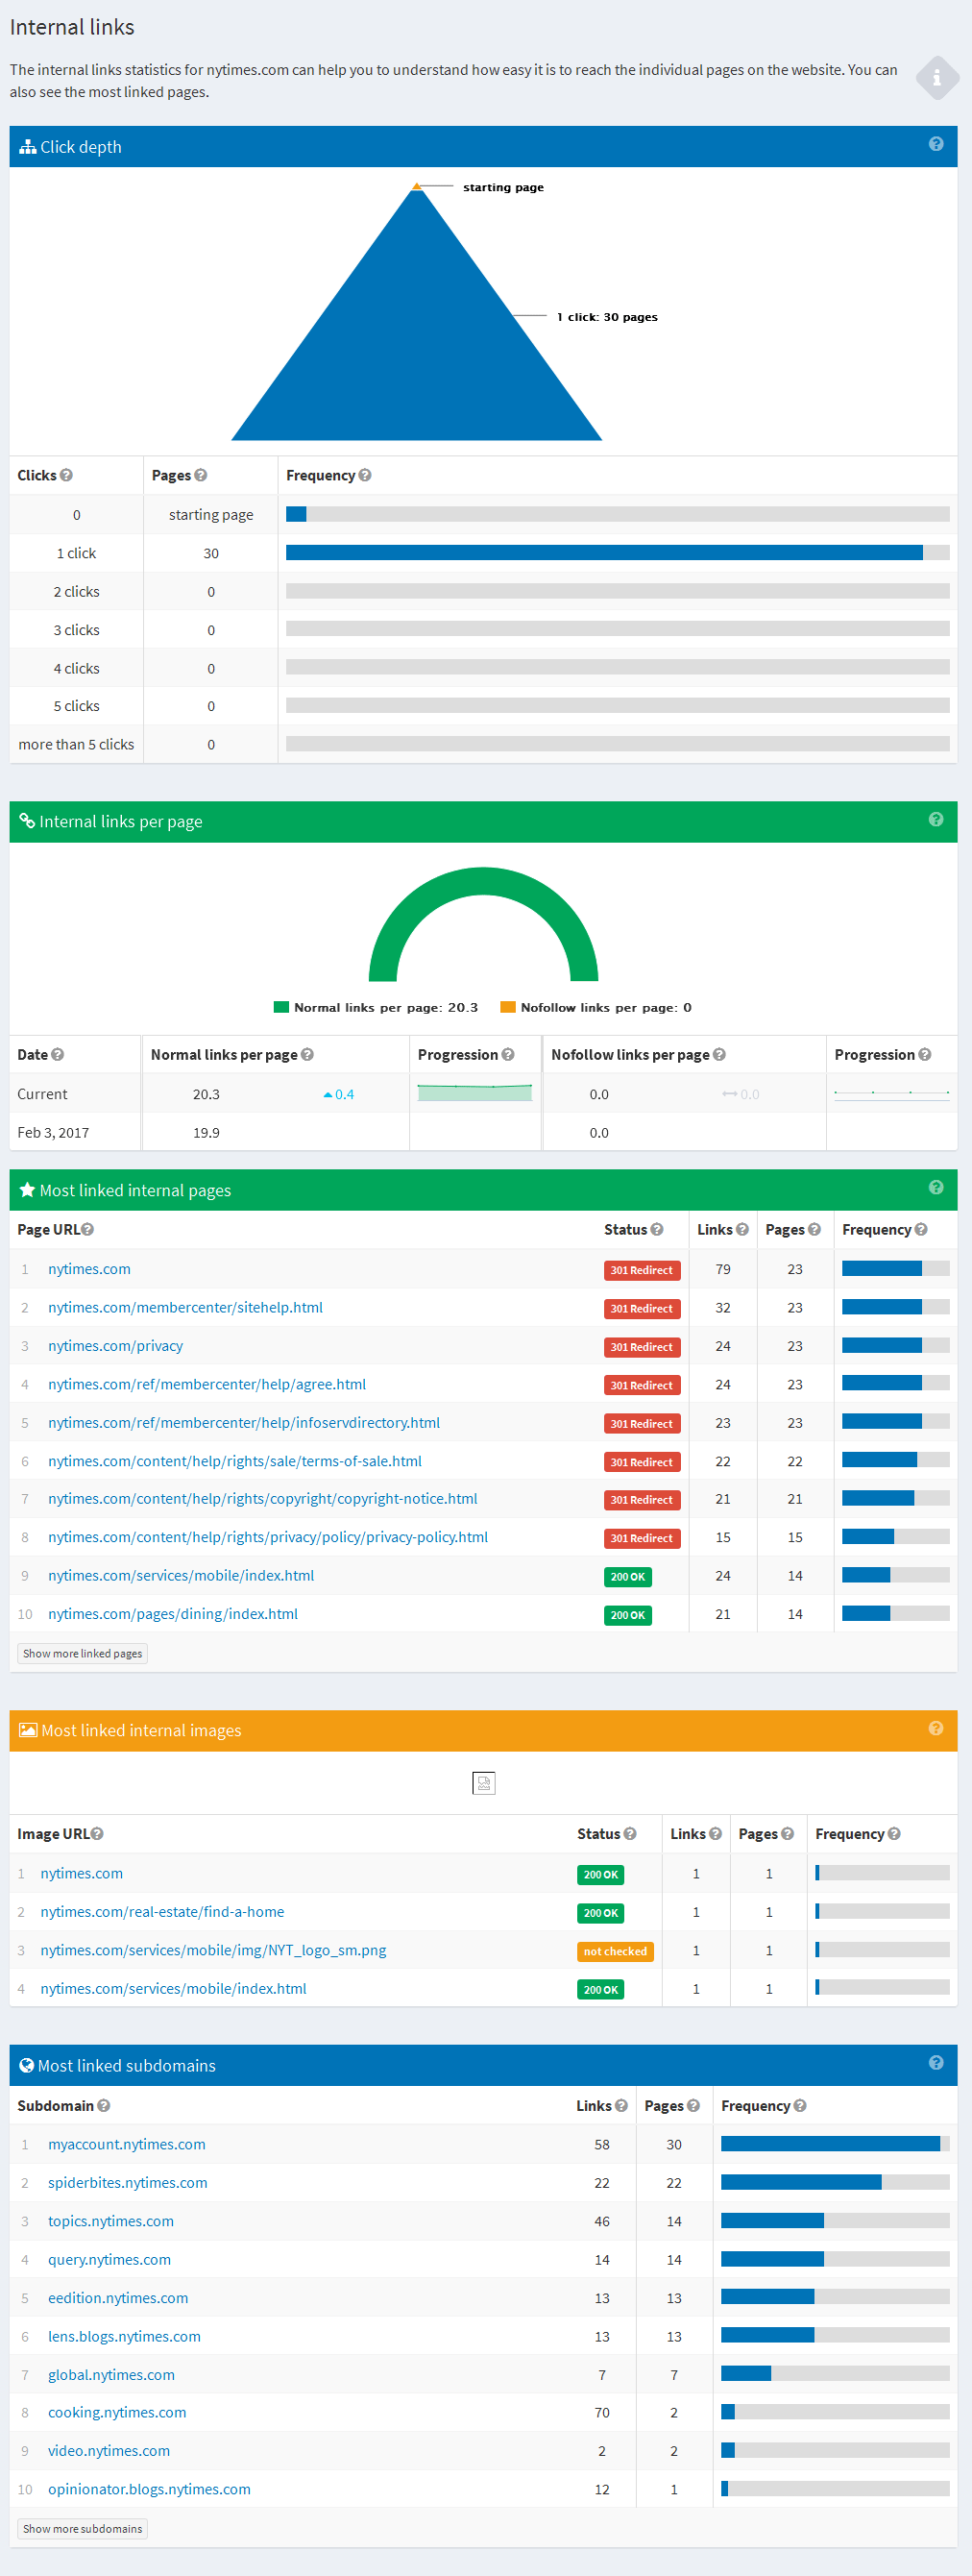This screenshot has height=2576, width=972.
Task: Open myaccount.nytimes.com subdomain link
Action: (x=127, y=2144)
